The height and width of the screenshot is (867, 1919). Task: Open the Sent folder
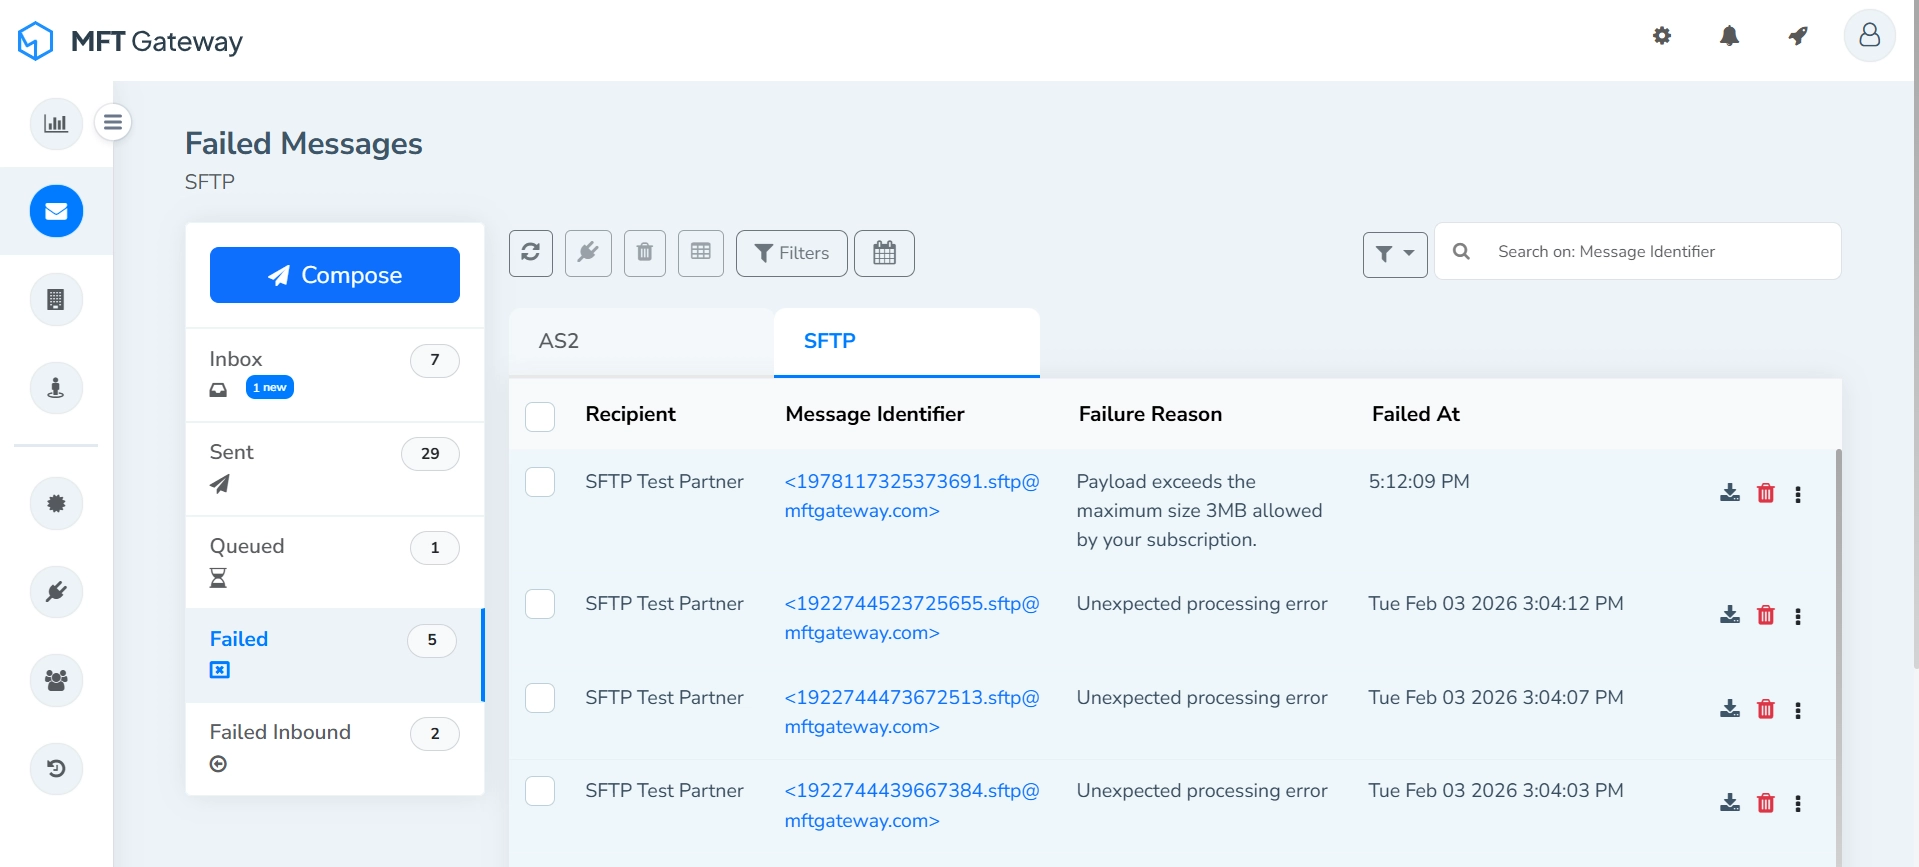point(335,469)
